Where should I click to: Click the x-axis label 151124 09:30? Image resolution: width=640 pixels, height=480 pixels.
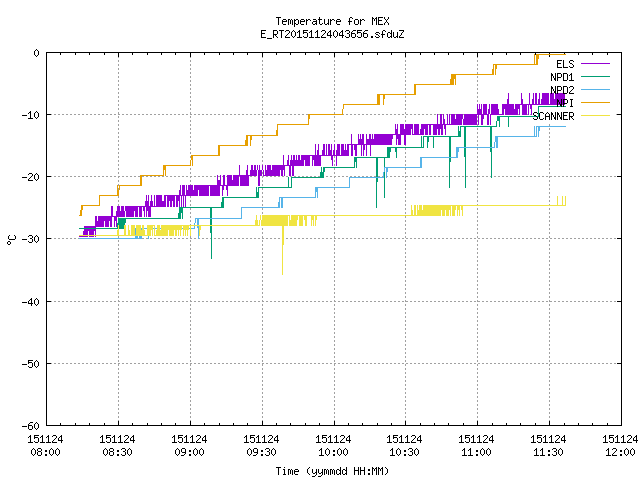pyautogui.click(x=261, y=446)
